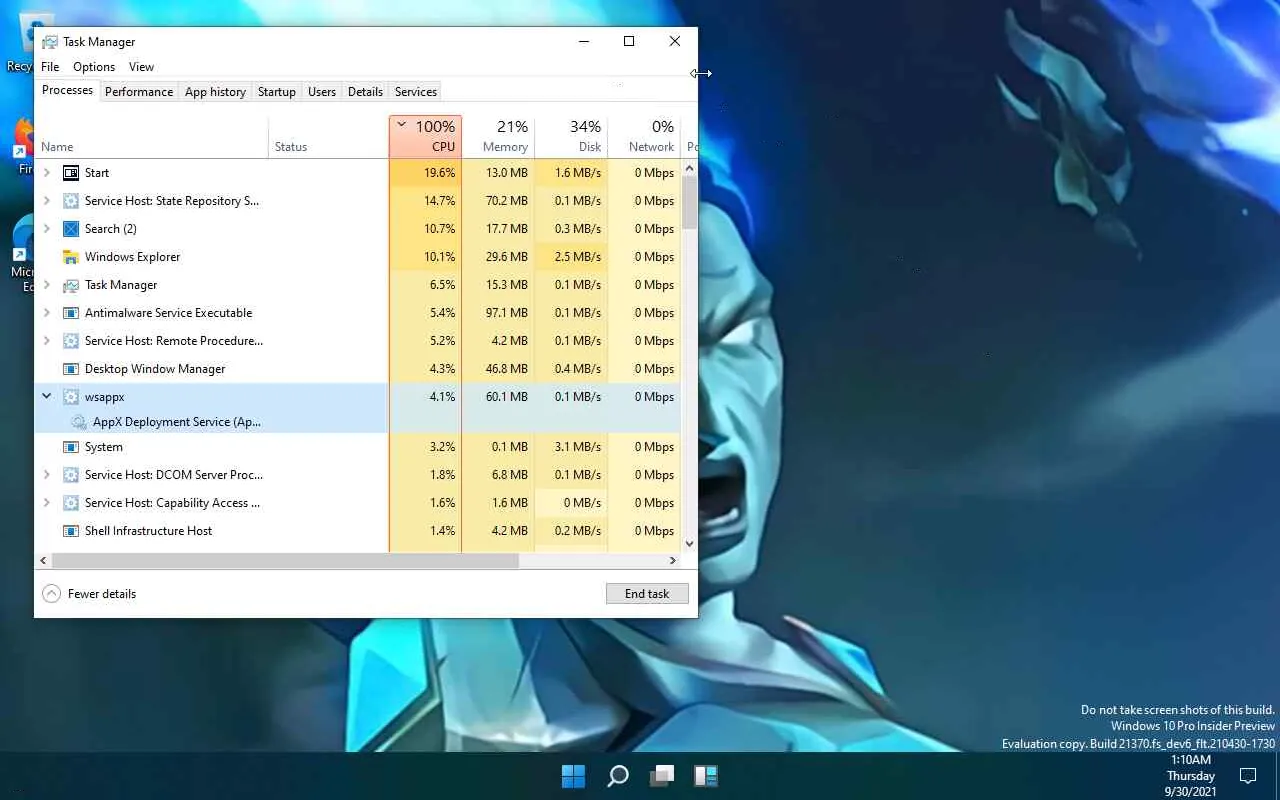Sort processes by the Status column header
Screen dimensions: 1280x800
click(x=329, y=137)
